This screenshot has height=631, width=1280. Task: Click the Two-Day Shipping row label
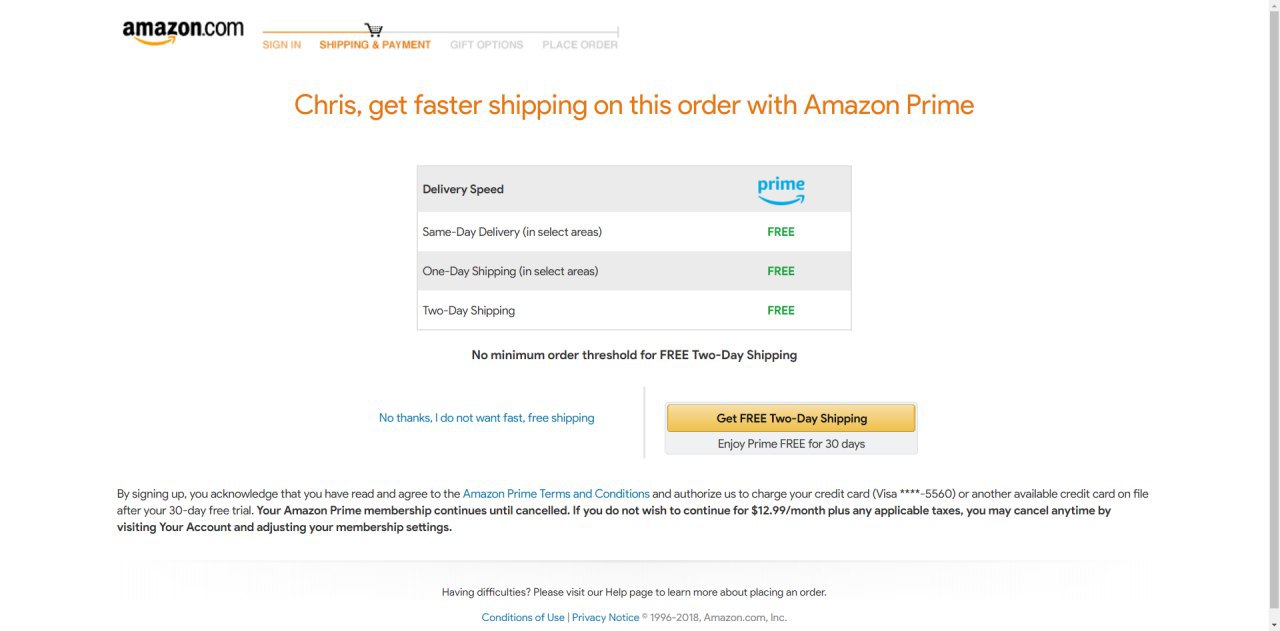click(x=469, y=311)
